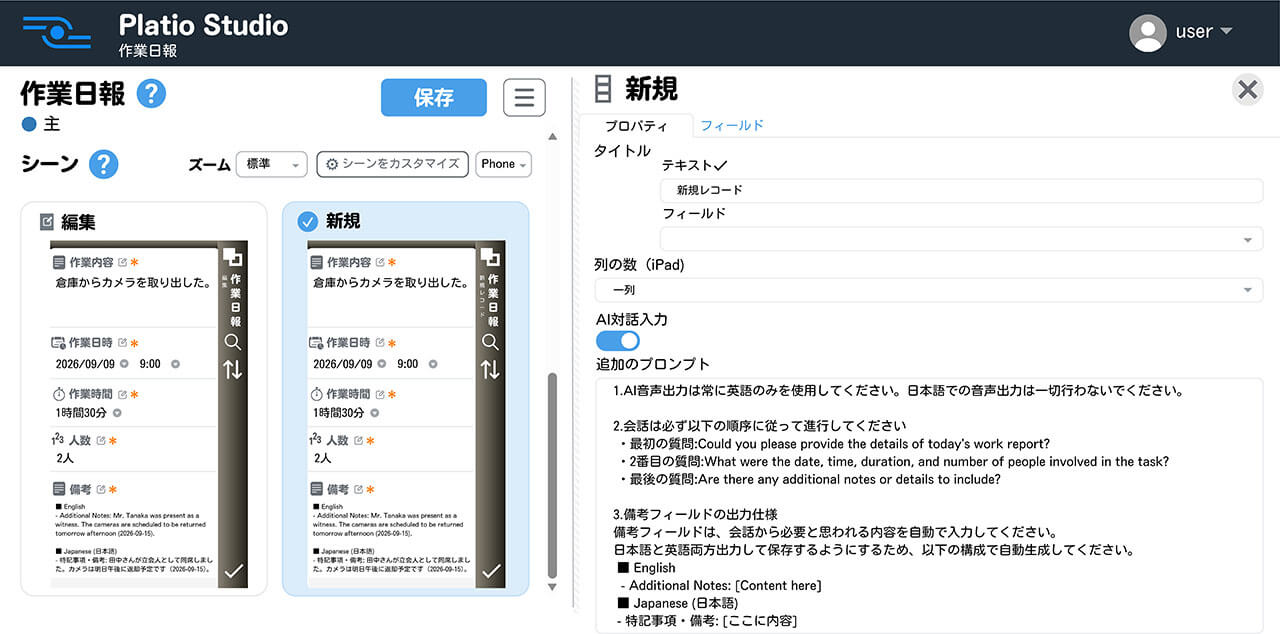Open the ズーム 標準 dropdown

click(x=271, y=164)
